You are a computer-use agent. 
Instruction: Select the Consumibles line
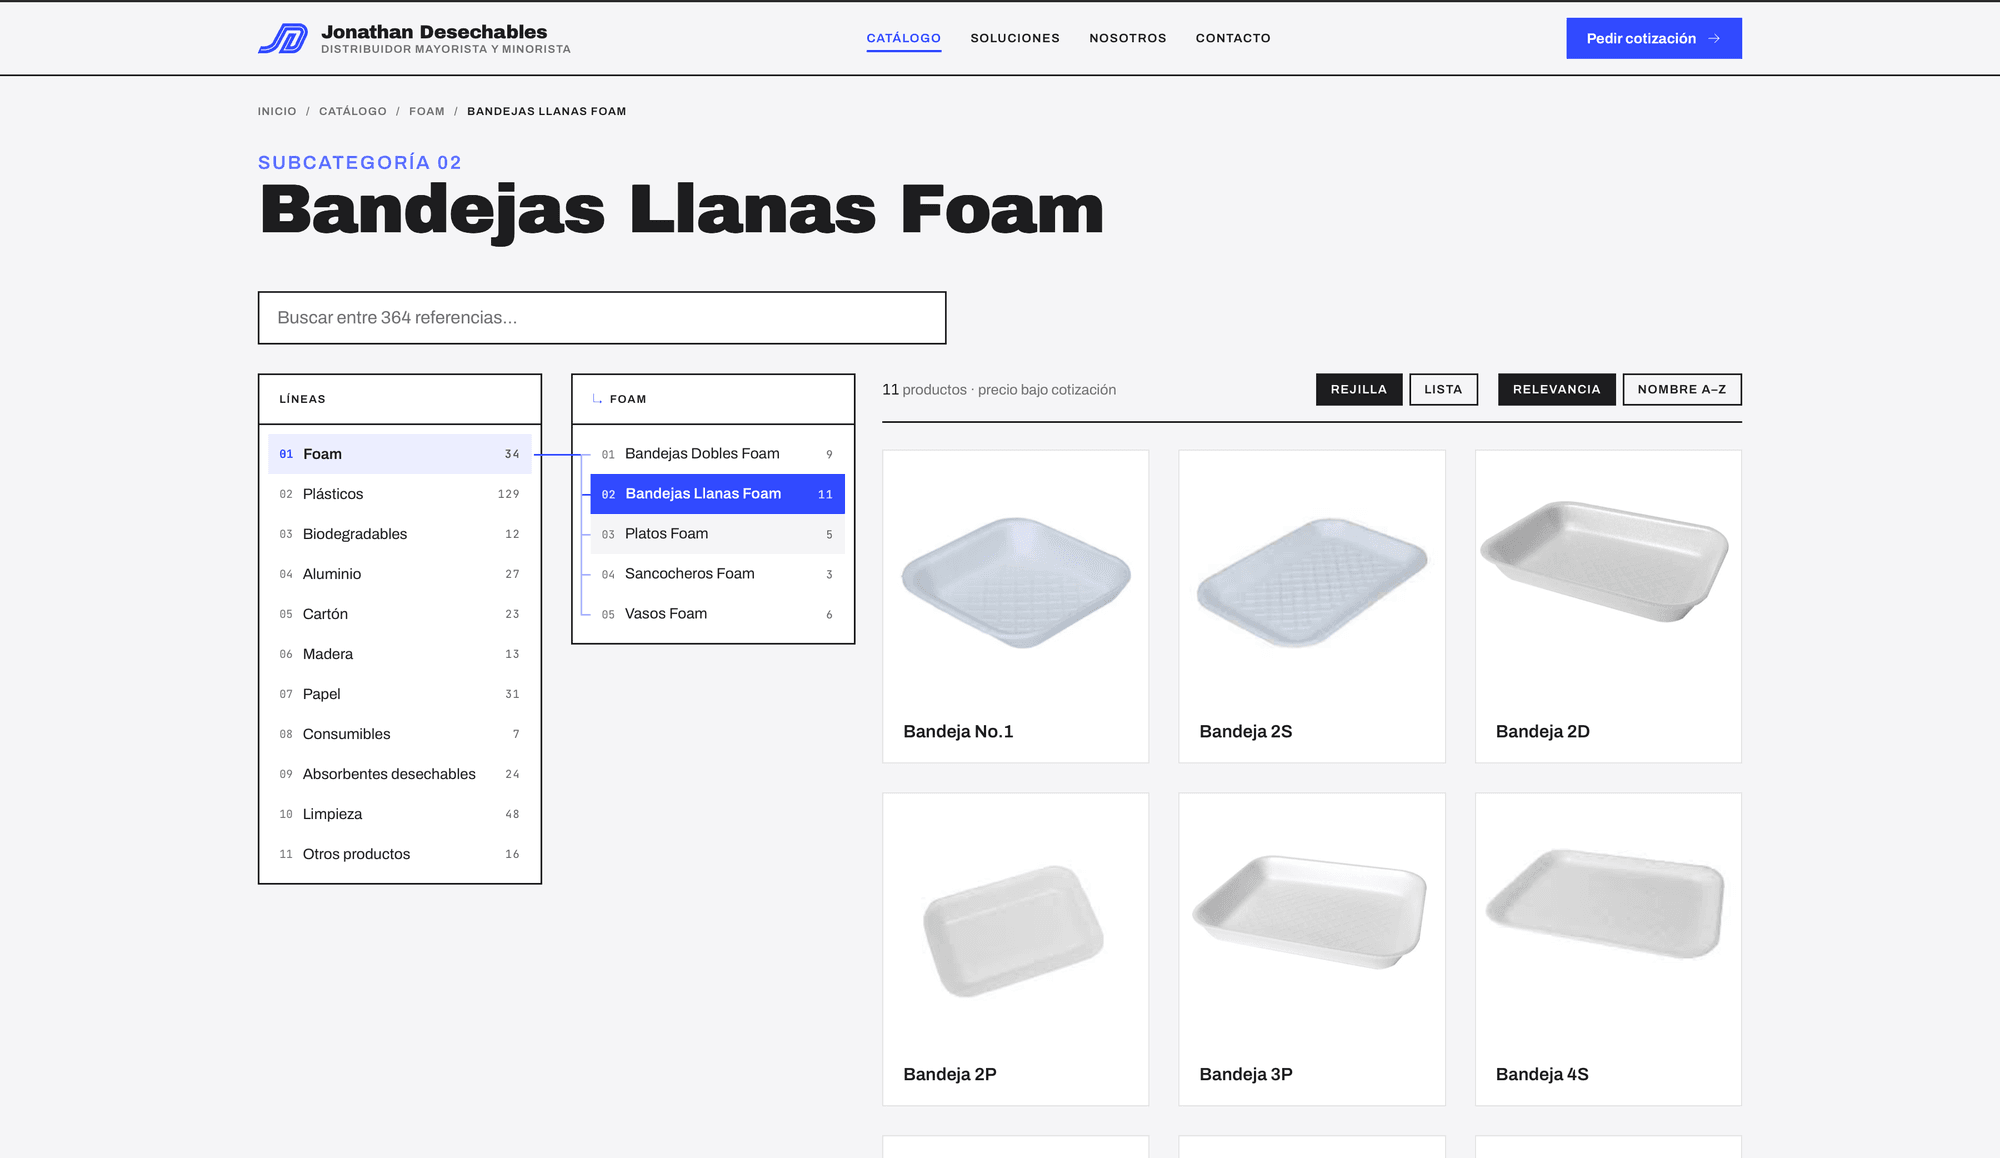tap(400, 734)
